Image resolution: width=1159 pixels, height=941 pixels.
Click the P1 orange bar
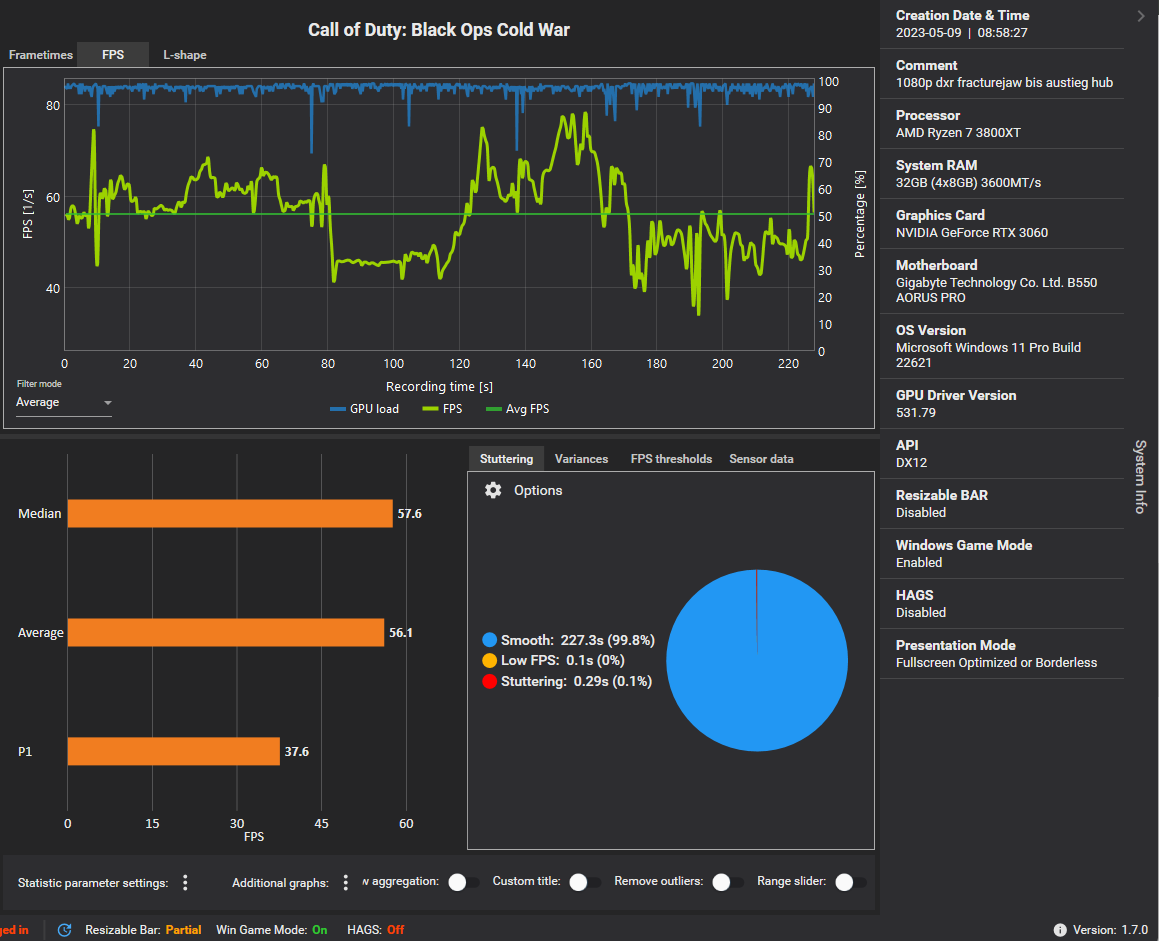174,751
